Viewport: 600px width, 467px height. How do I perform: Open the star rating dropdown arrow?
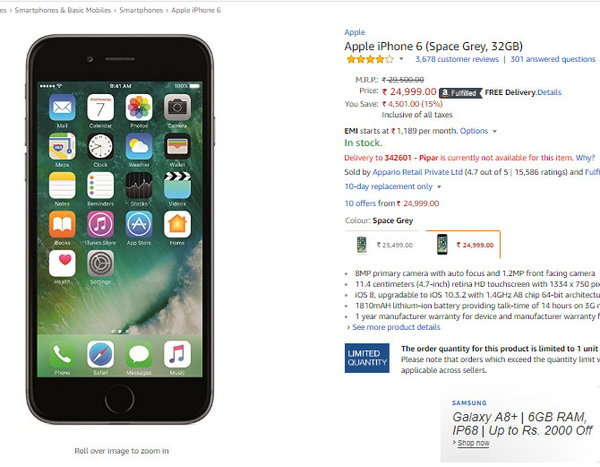[401, 59]
